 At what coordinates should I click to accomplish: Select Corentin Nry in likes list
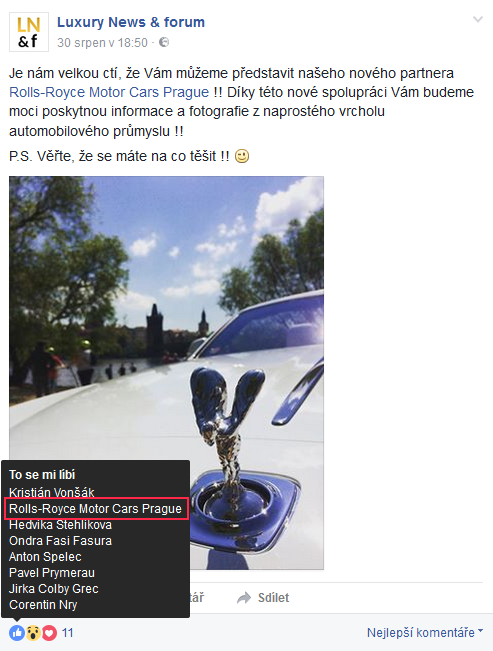(43, 605)
